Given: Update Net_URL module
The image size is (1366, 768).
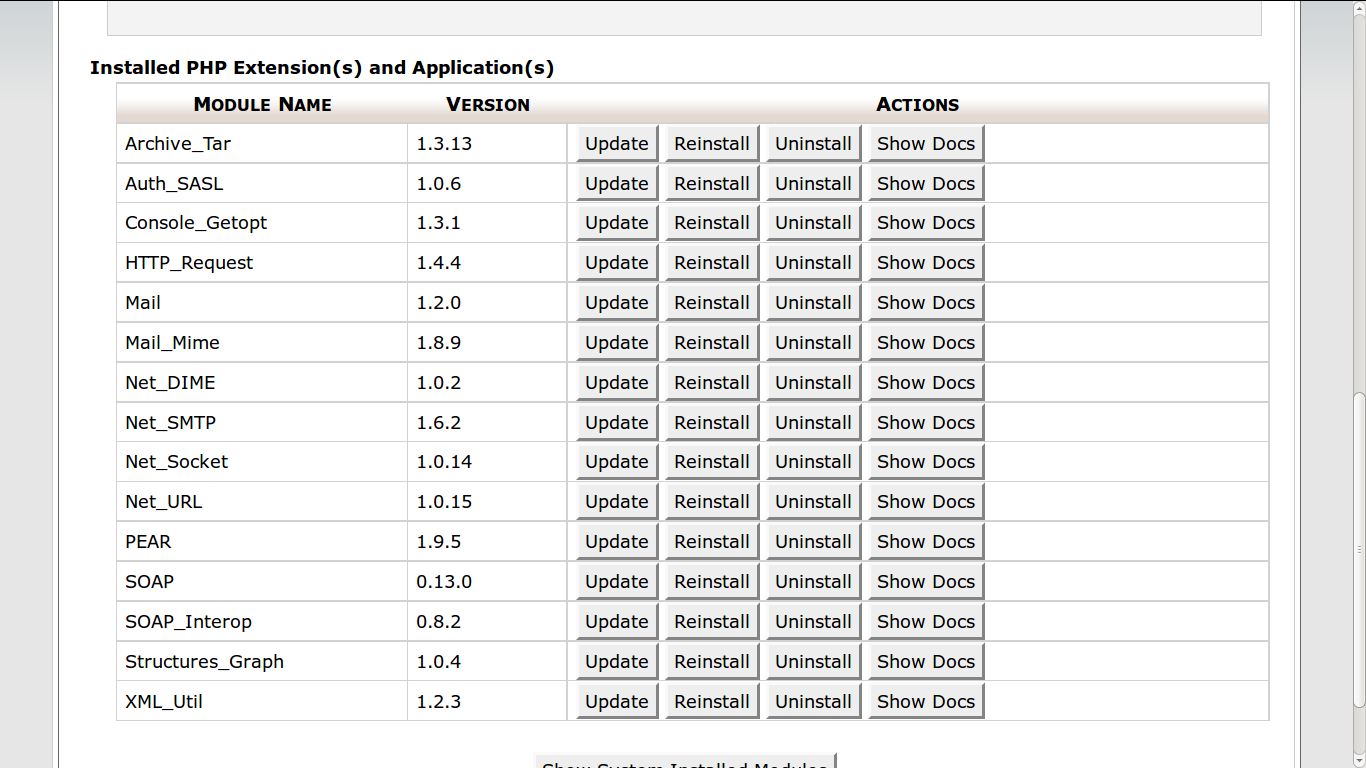Looking at the screenshot, I should 617,502.
